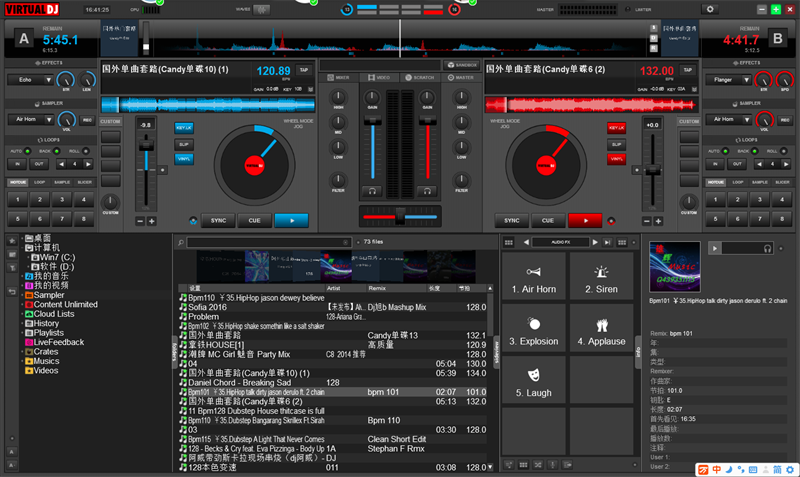Click the filter icon in browser sidebar
800x477 pixels.
(x=12, y=267)
